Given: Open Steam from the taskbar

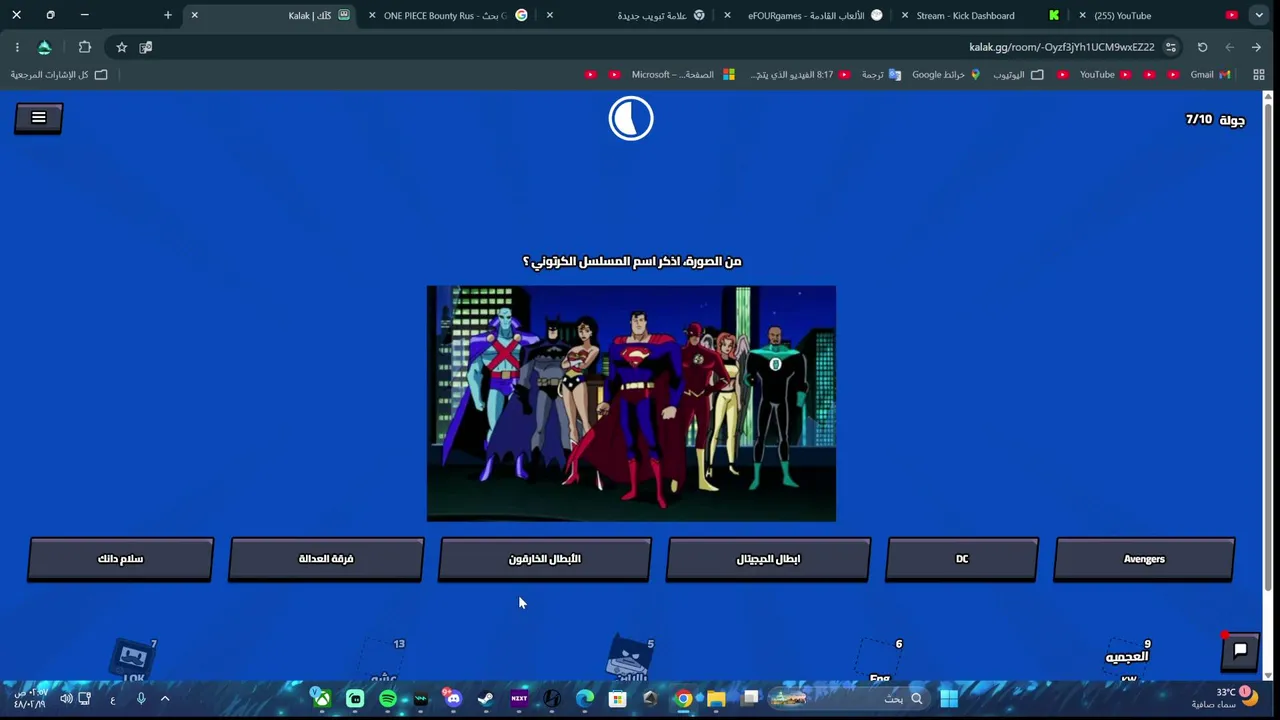Looking at the screenshot, I should tap(486, 698).
